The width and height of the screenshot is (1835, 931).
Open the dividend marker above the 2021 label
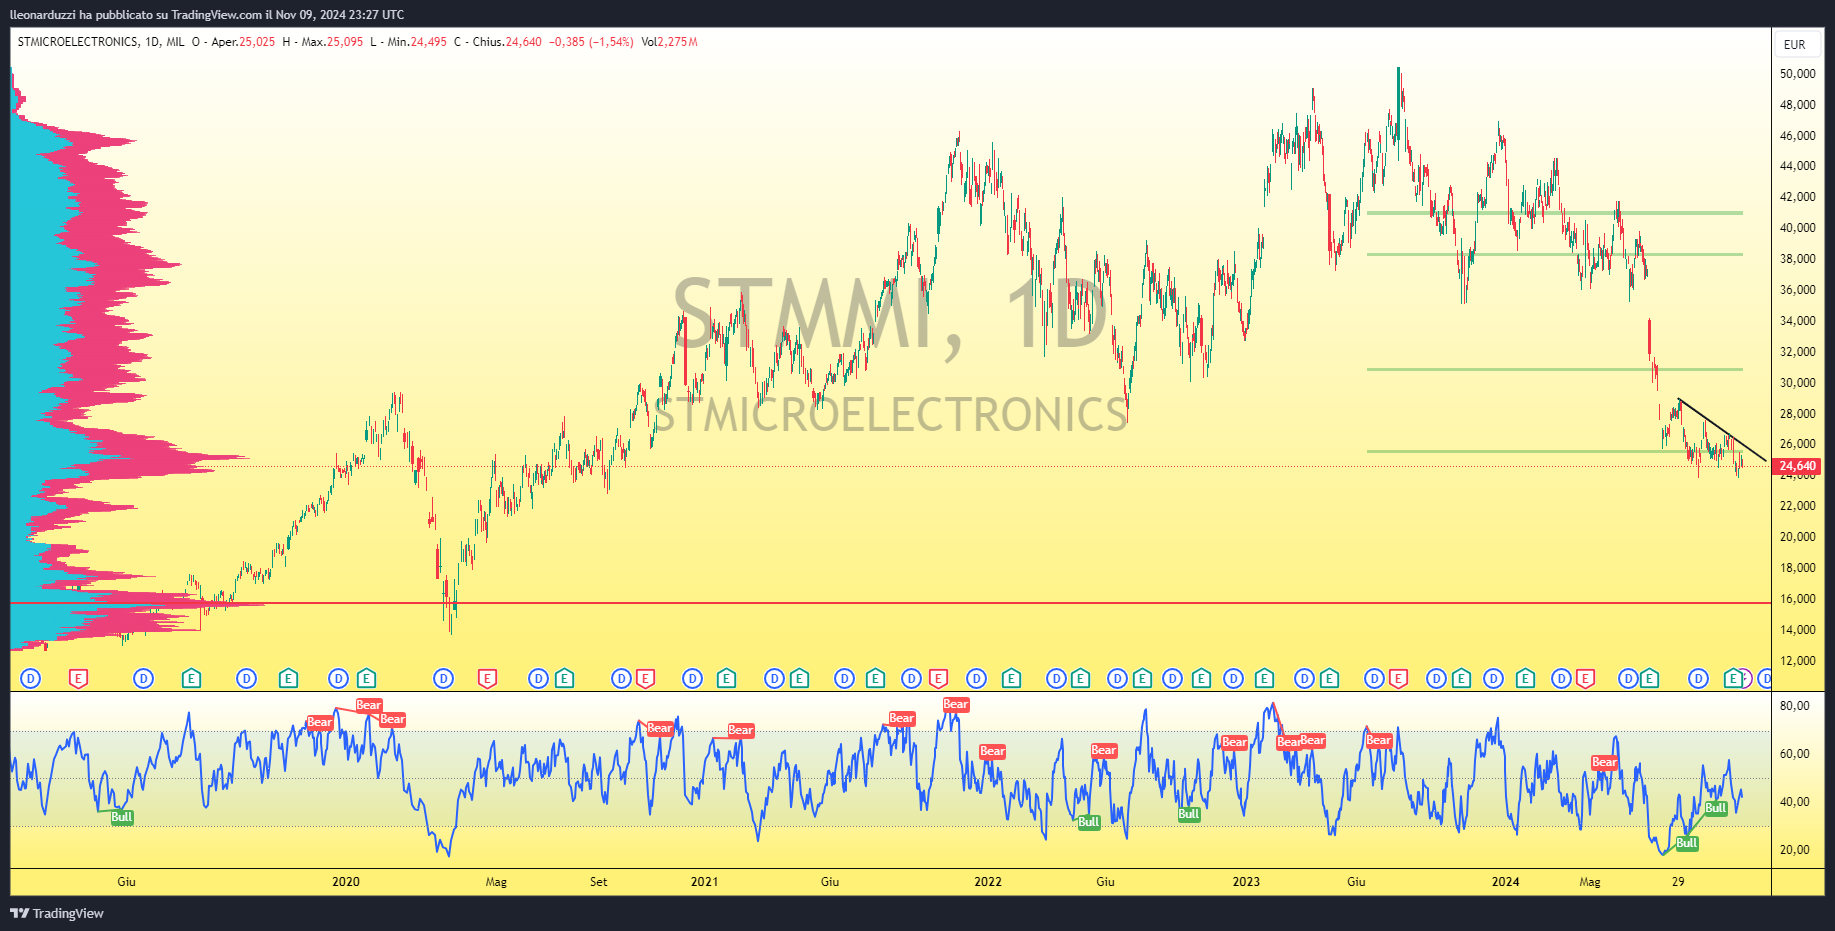point(692,679)
